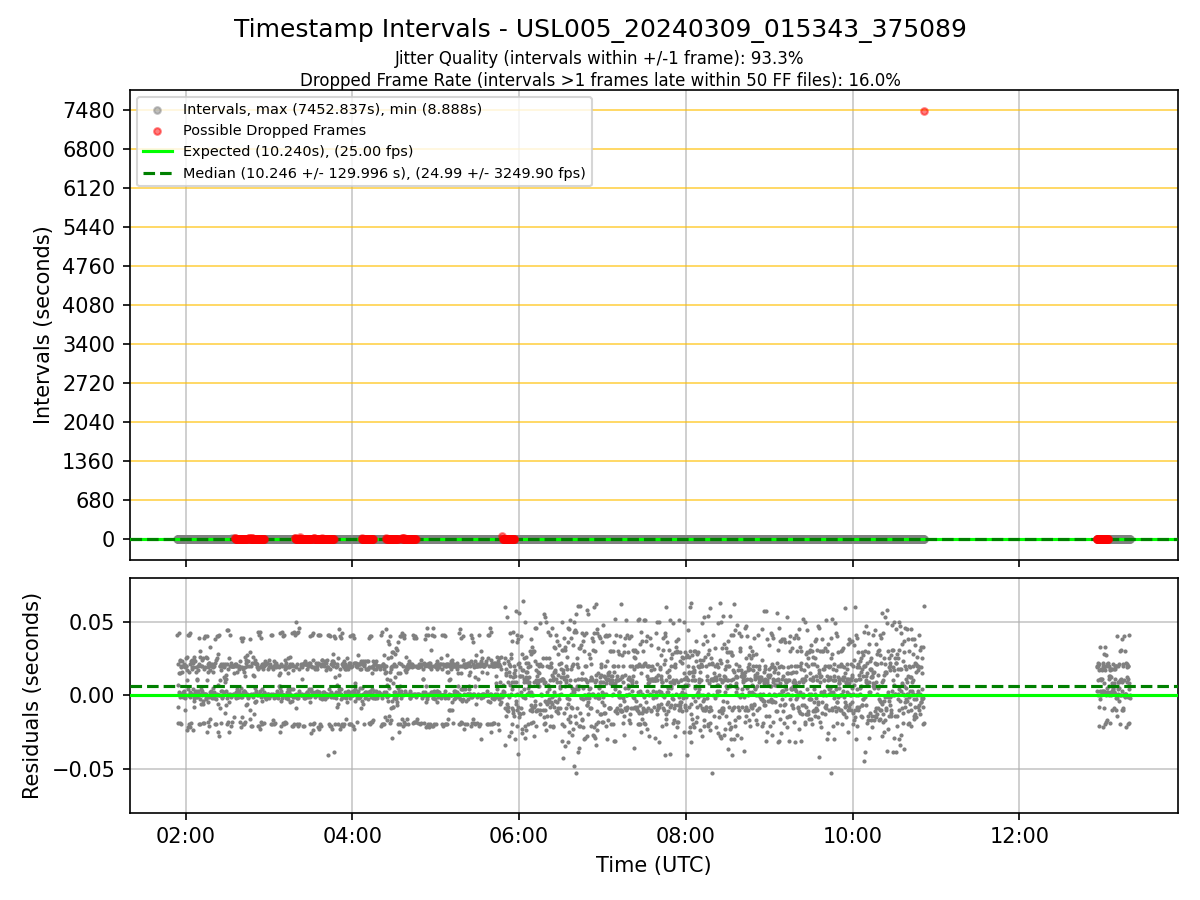Click x-axis tick label '04:00'
The image size is (1200, 900).
[352, 835]
